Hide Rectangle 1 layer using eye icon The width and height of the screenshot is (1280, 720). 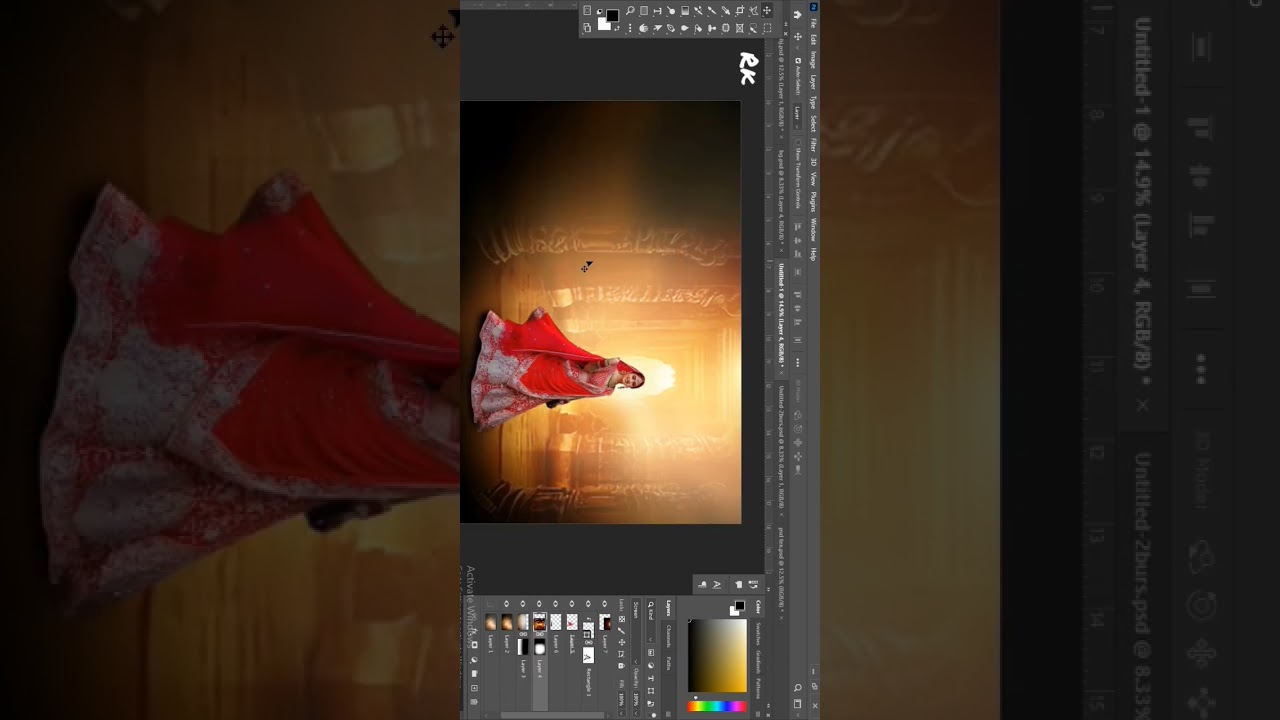pos(588,603)
